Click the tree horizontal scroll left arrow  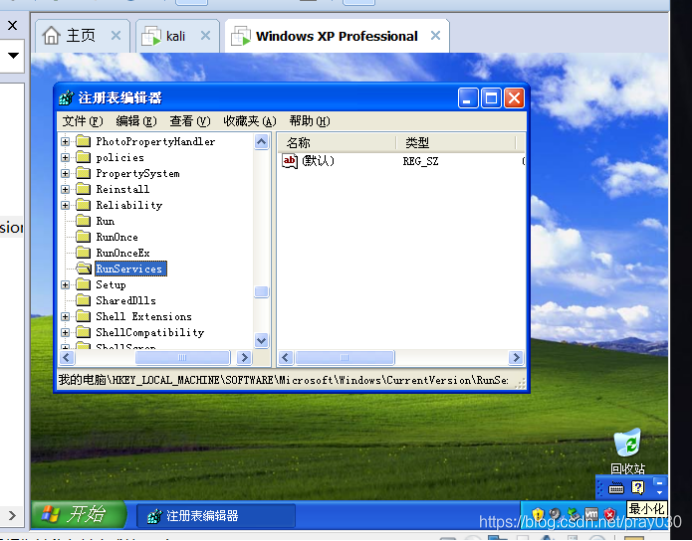point(67,357)
